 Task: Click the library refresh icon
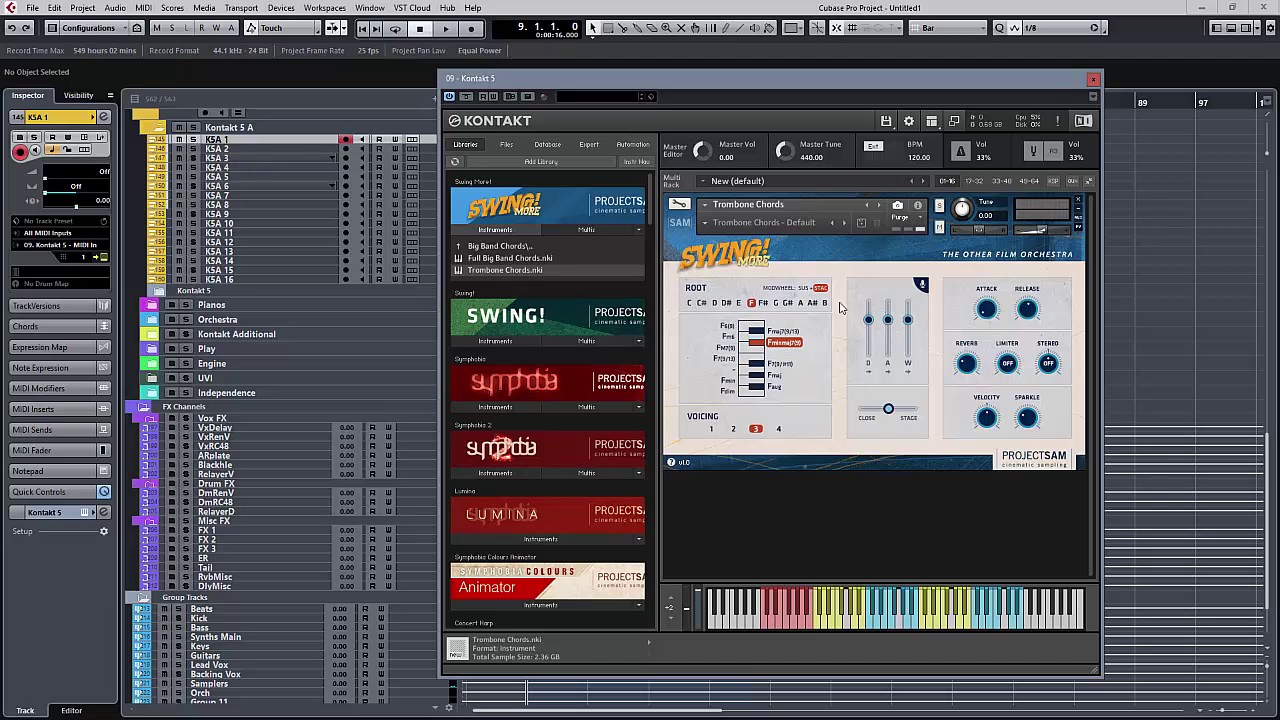[455, 162]
